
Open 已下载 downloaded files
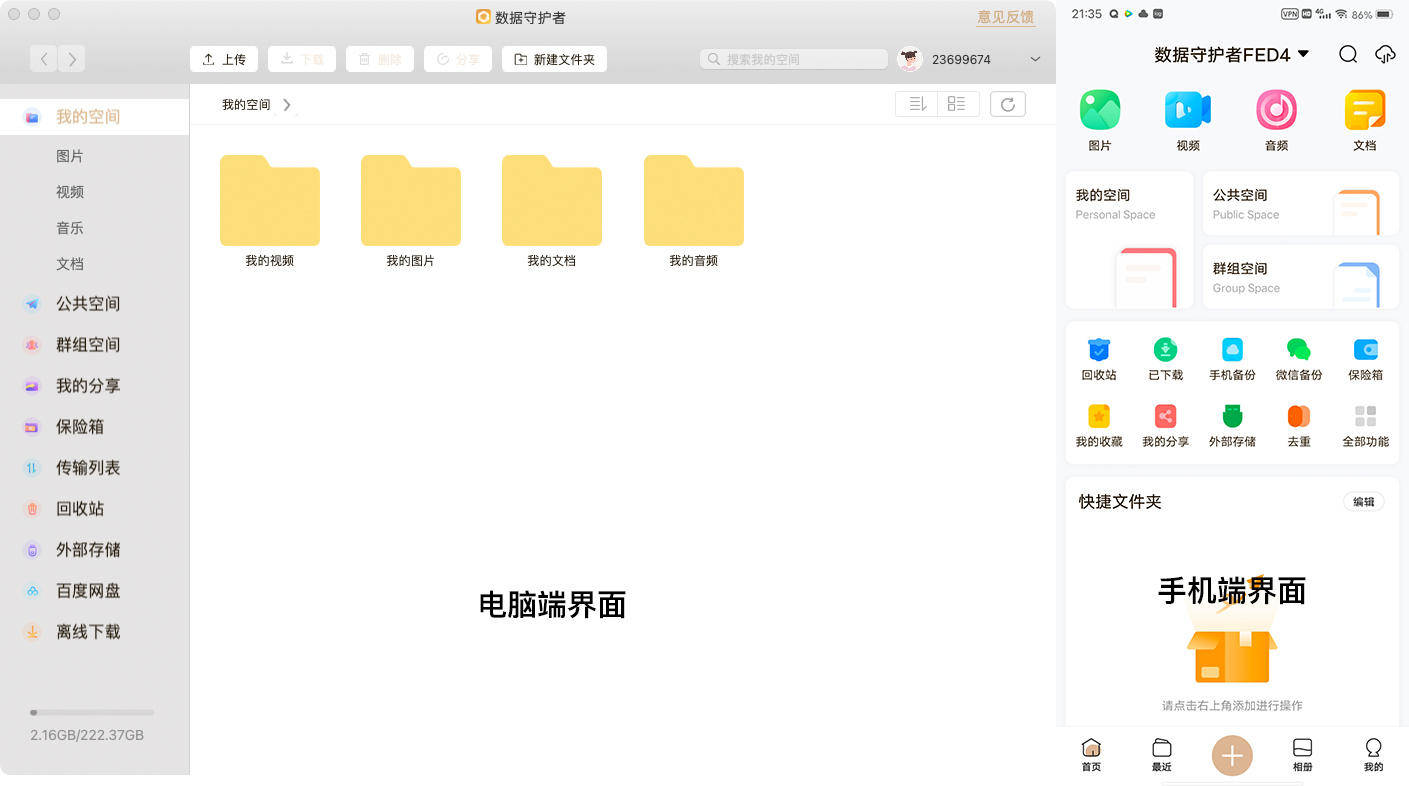point(1165,358)
